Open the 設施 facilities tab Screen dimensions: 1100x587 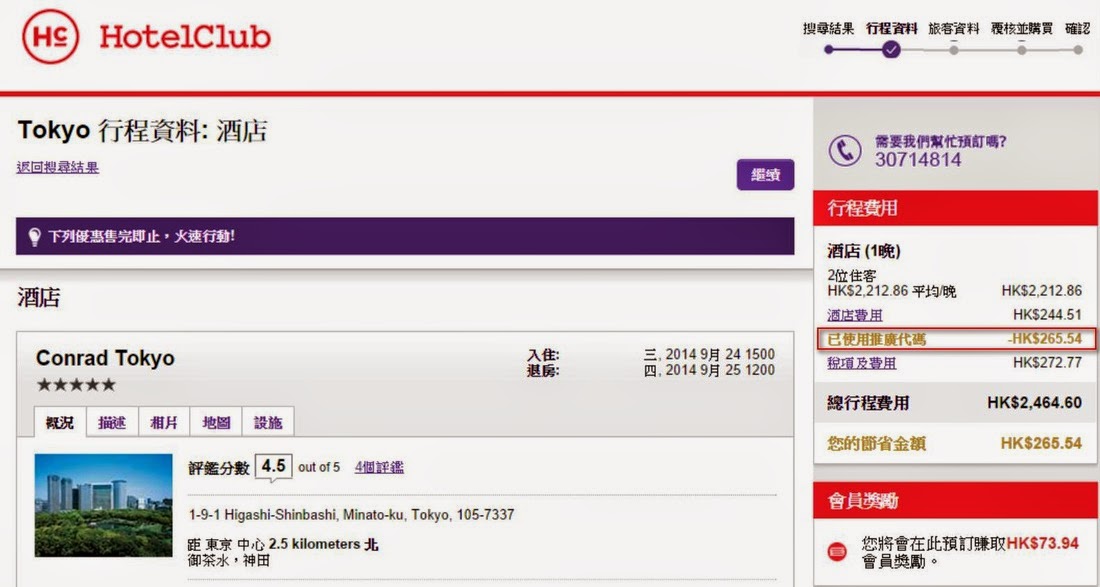pos(268,422)
